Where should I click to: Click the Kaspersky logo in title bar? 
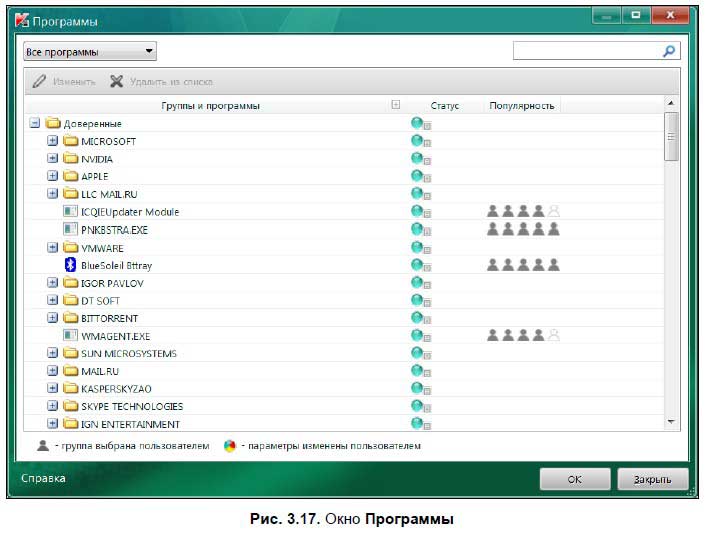coord(22,20)
